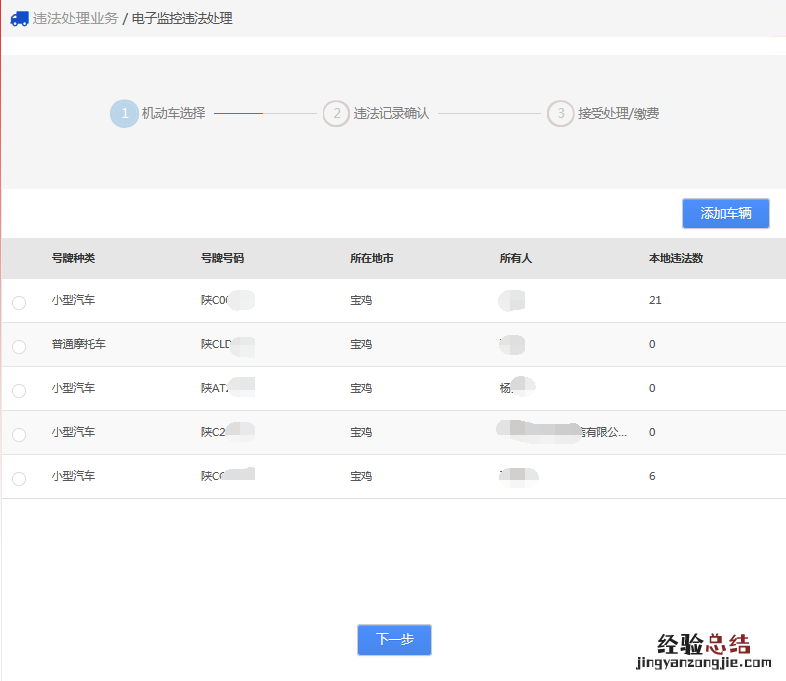The image size is (786, 681).
Task: Click the 本地违法数 column header
Action: tap(676, 258)
